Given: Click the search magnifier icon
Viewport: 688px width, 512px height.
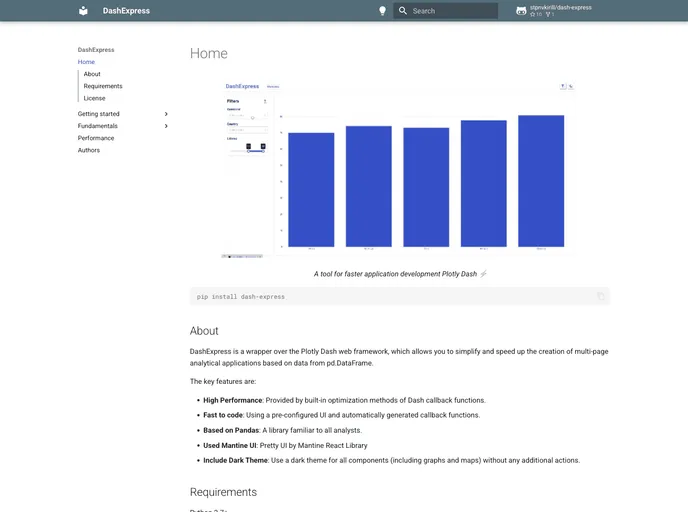Looking at the screenshot, I should click(403, 11).
